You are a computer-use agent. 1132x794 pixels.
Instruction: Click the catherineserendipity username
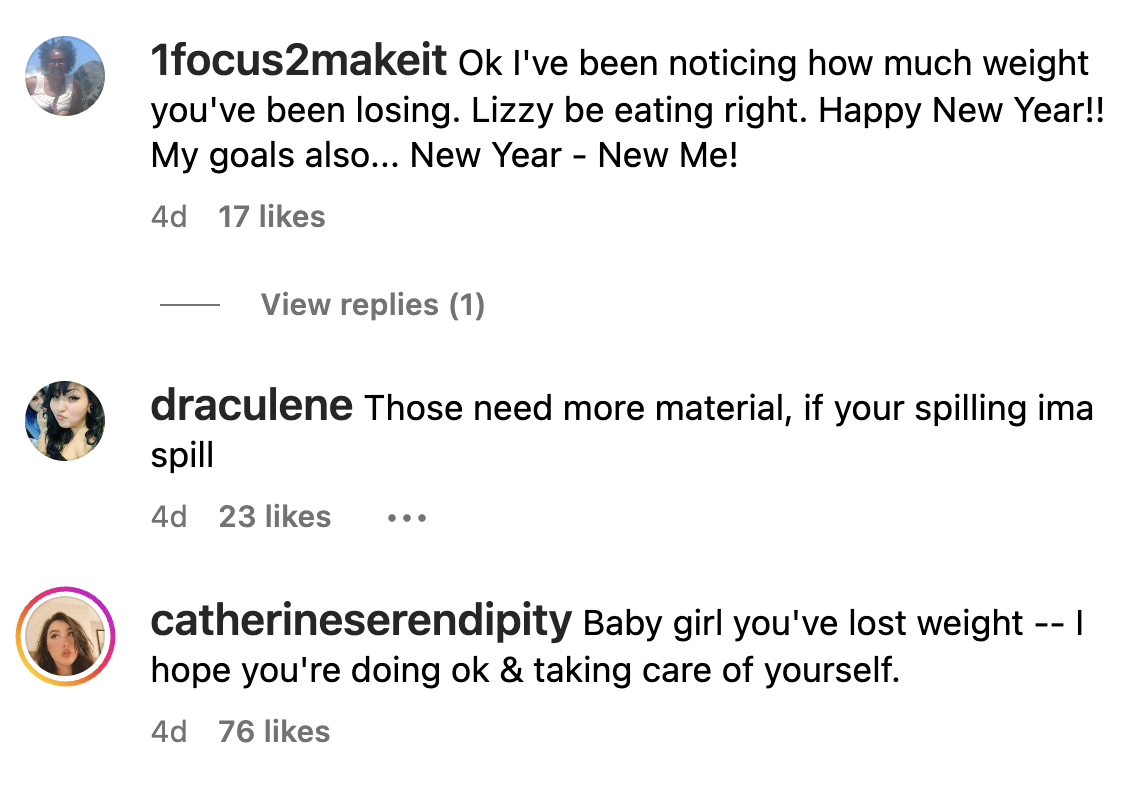pyautogui.click(x=361, y=621)
